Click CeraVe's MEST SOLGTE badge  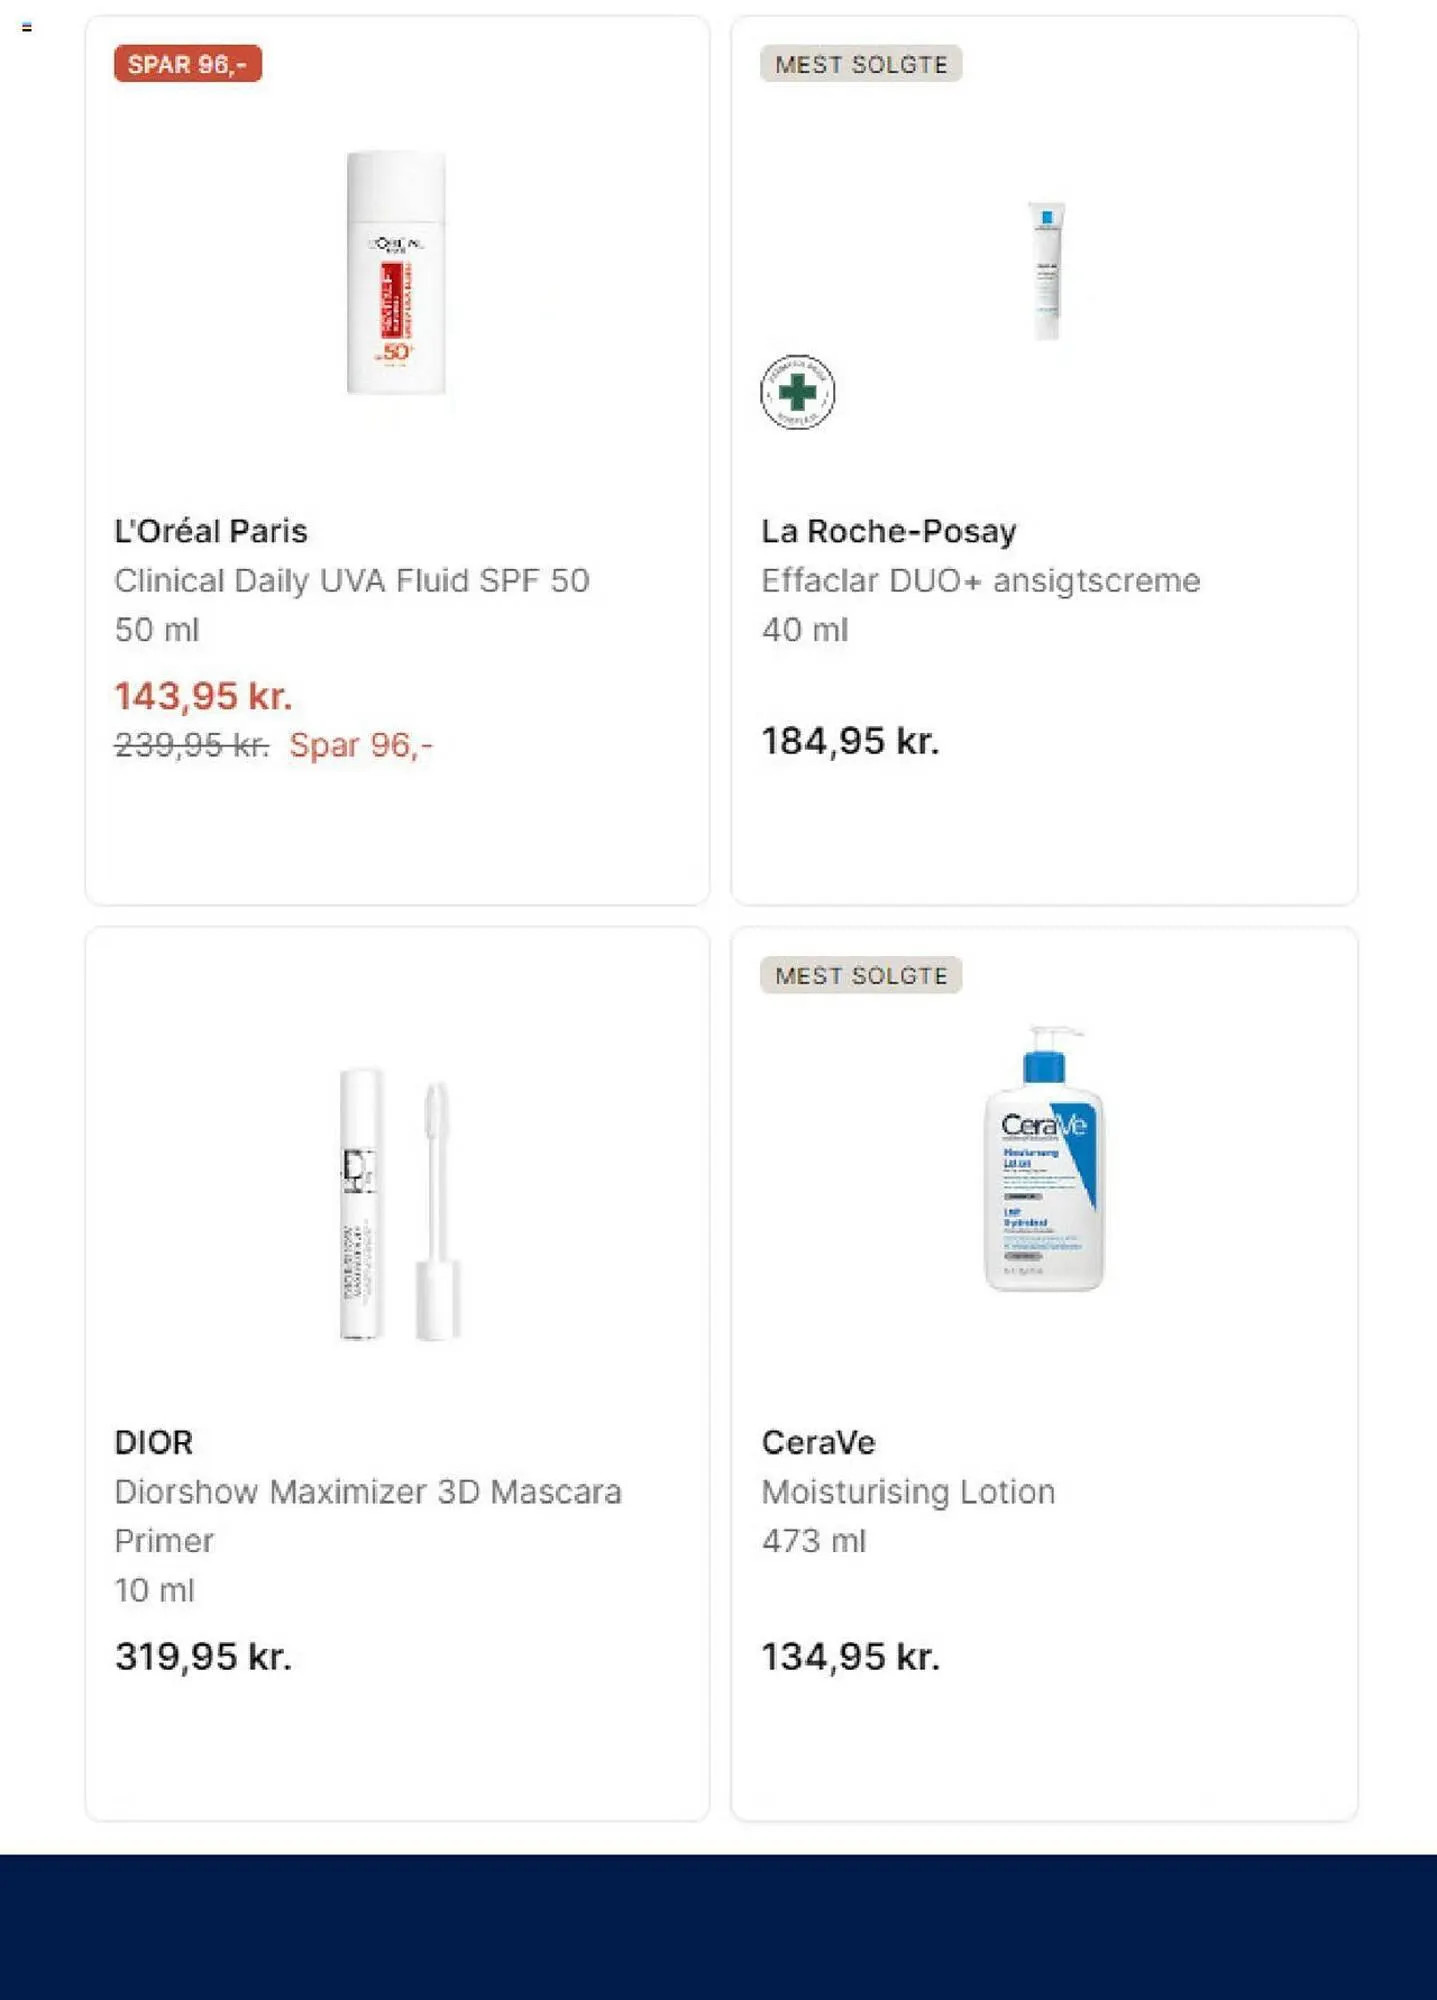(x=860, y=975)
